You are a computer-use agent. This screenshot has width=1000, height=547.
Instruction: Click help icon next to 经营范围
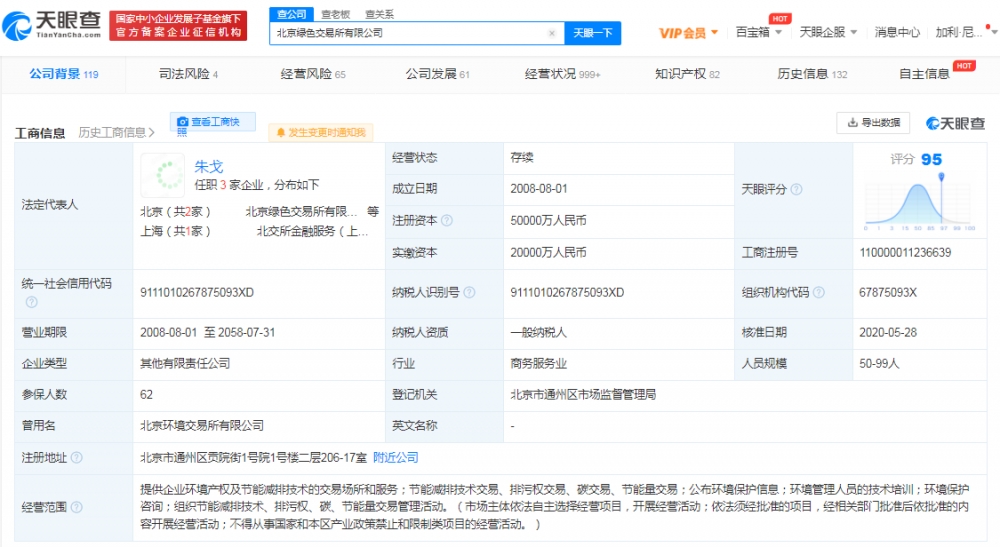(x=77, y=507)
